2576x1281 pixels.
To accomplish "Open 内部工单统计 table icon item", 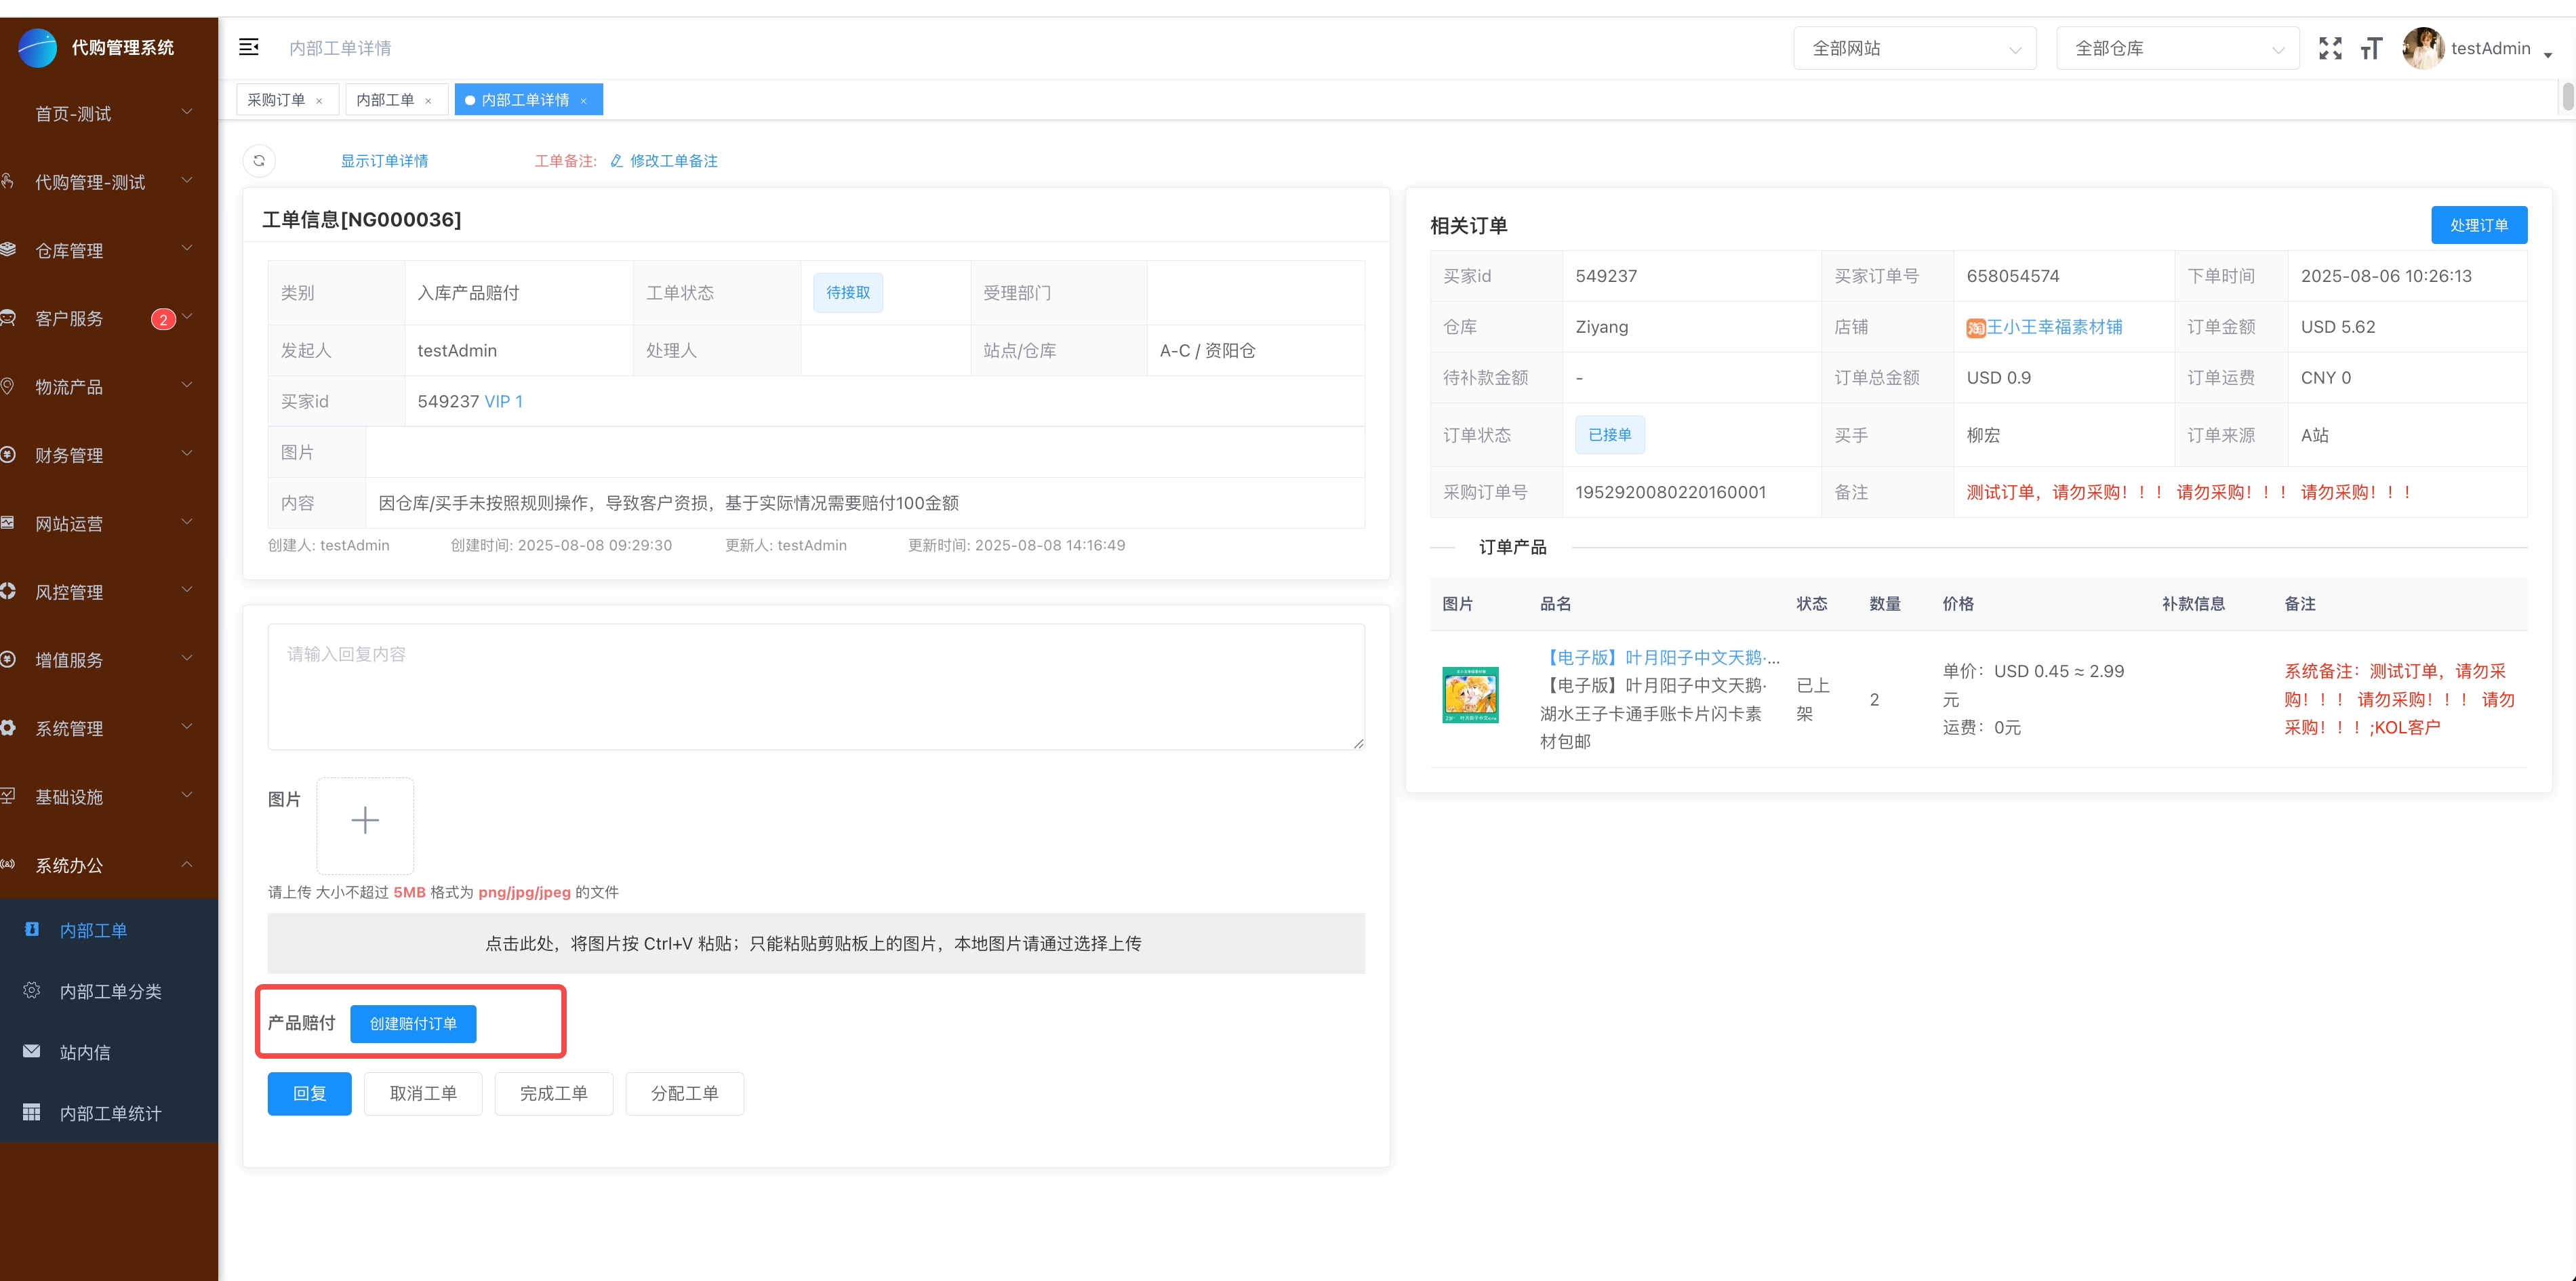I will coord(110,1113).
